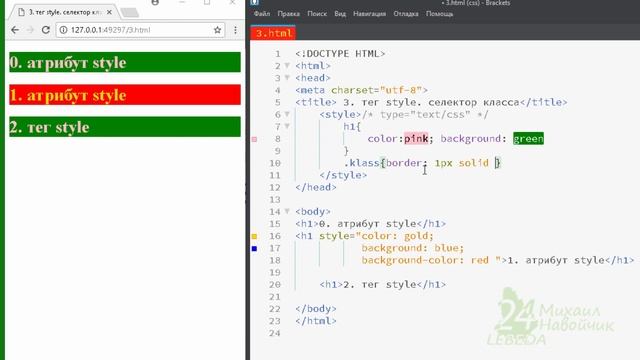
Task: Click the closing '</html>' tag line 23
Action: click(316, 321)
